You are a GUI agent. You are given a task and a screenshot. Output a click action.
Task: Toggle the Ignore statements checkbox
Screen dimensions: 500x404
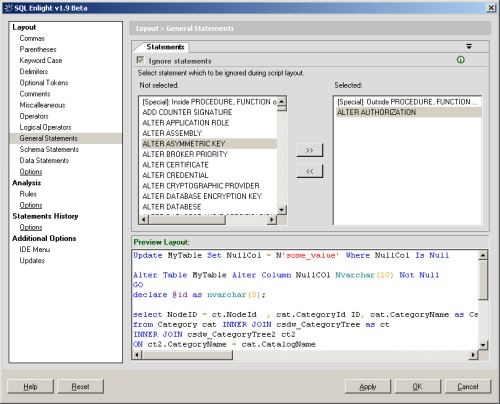click(x=140, y=60)
